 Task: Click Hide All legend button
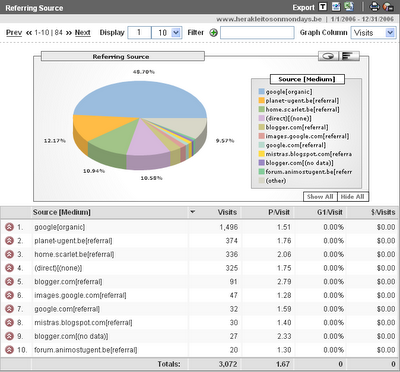353,197
